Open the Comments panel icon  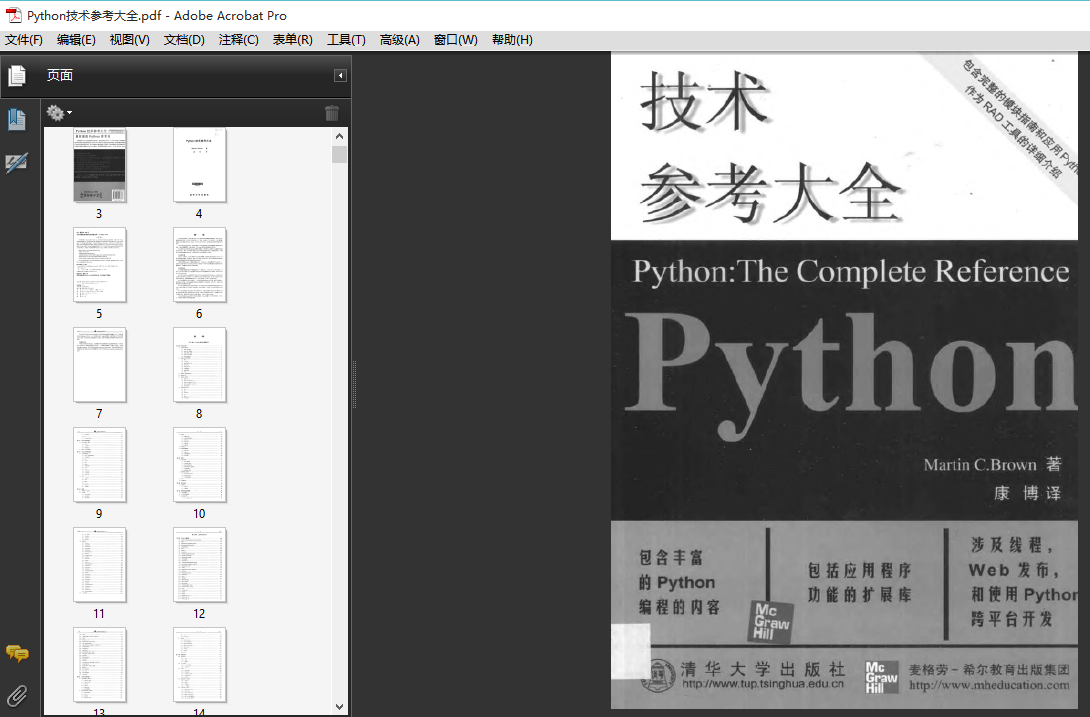coord(17,653)
